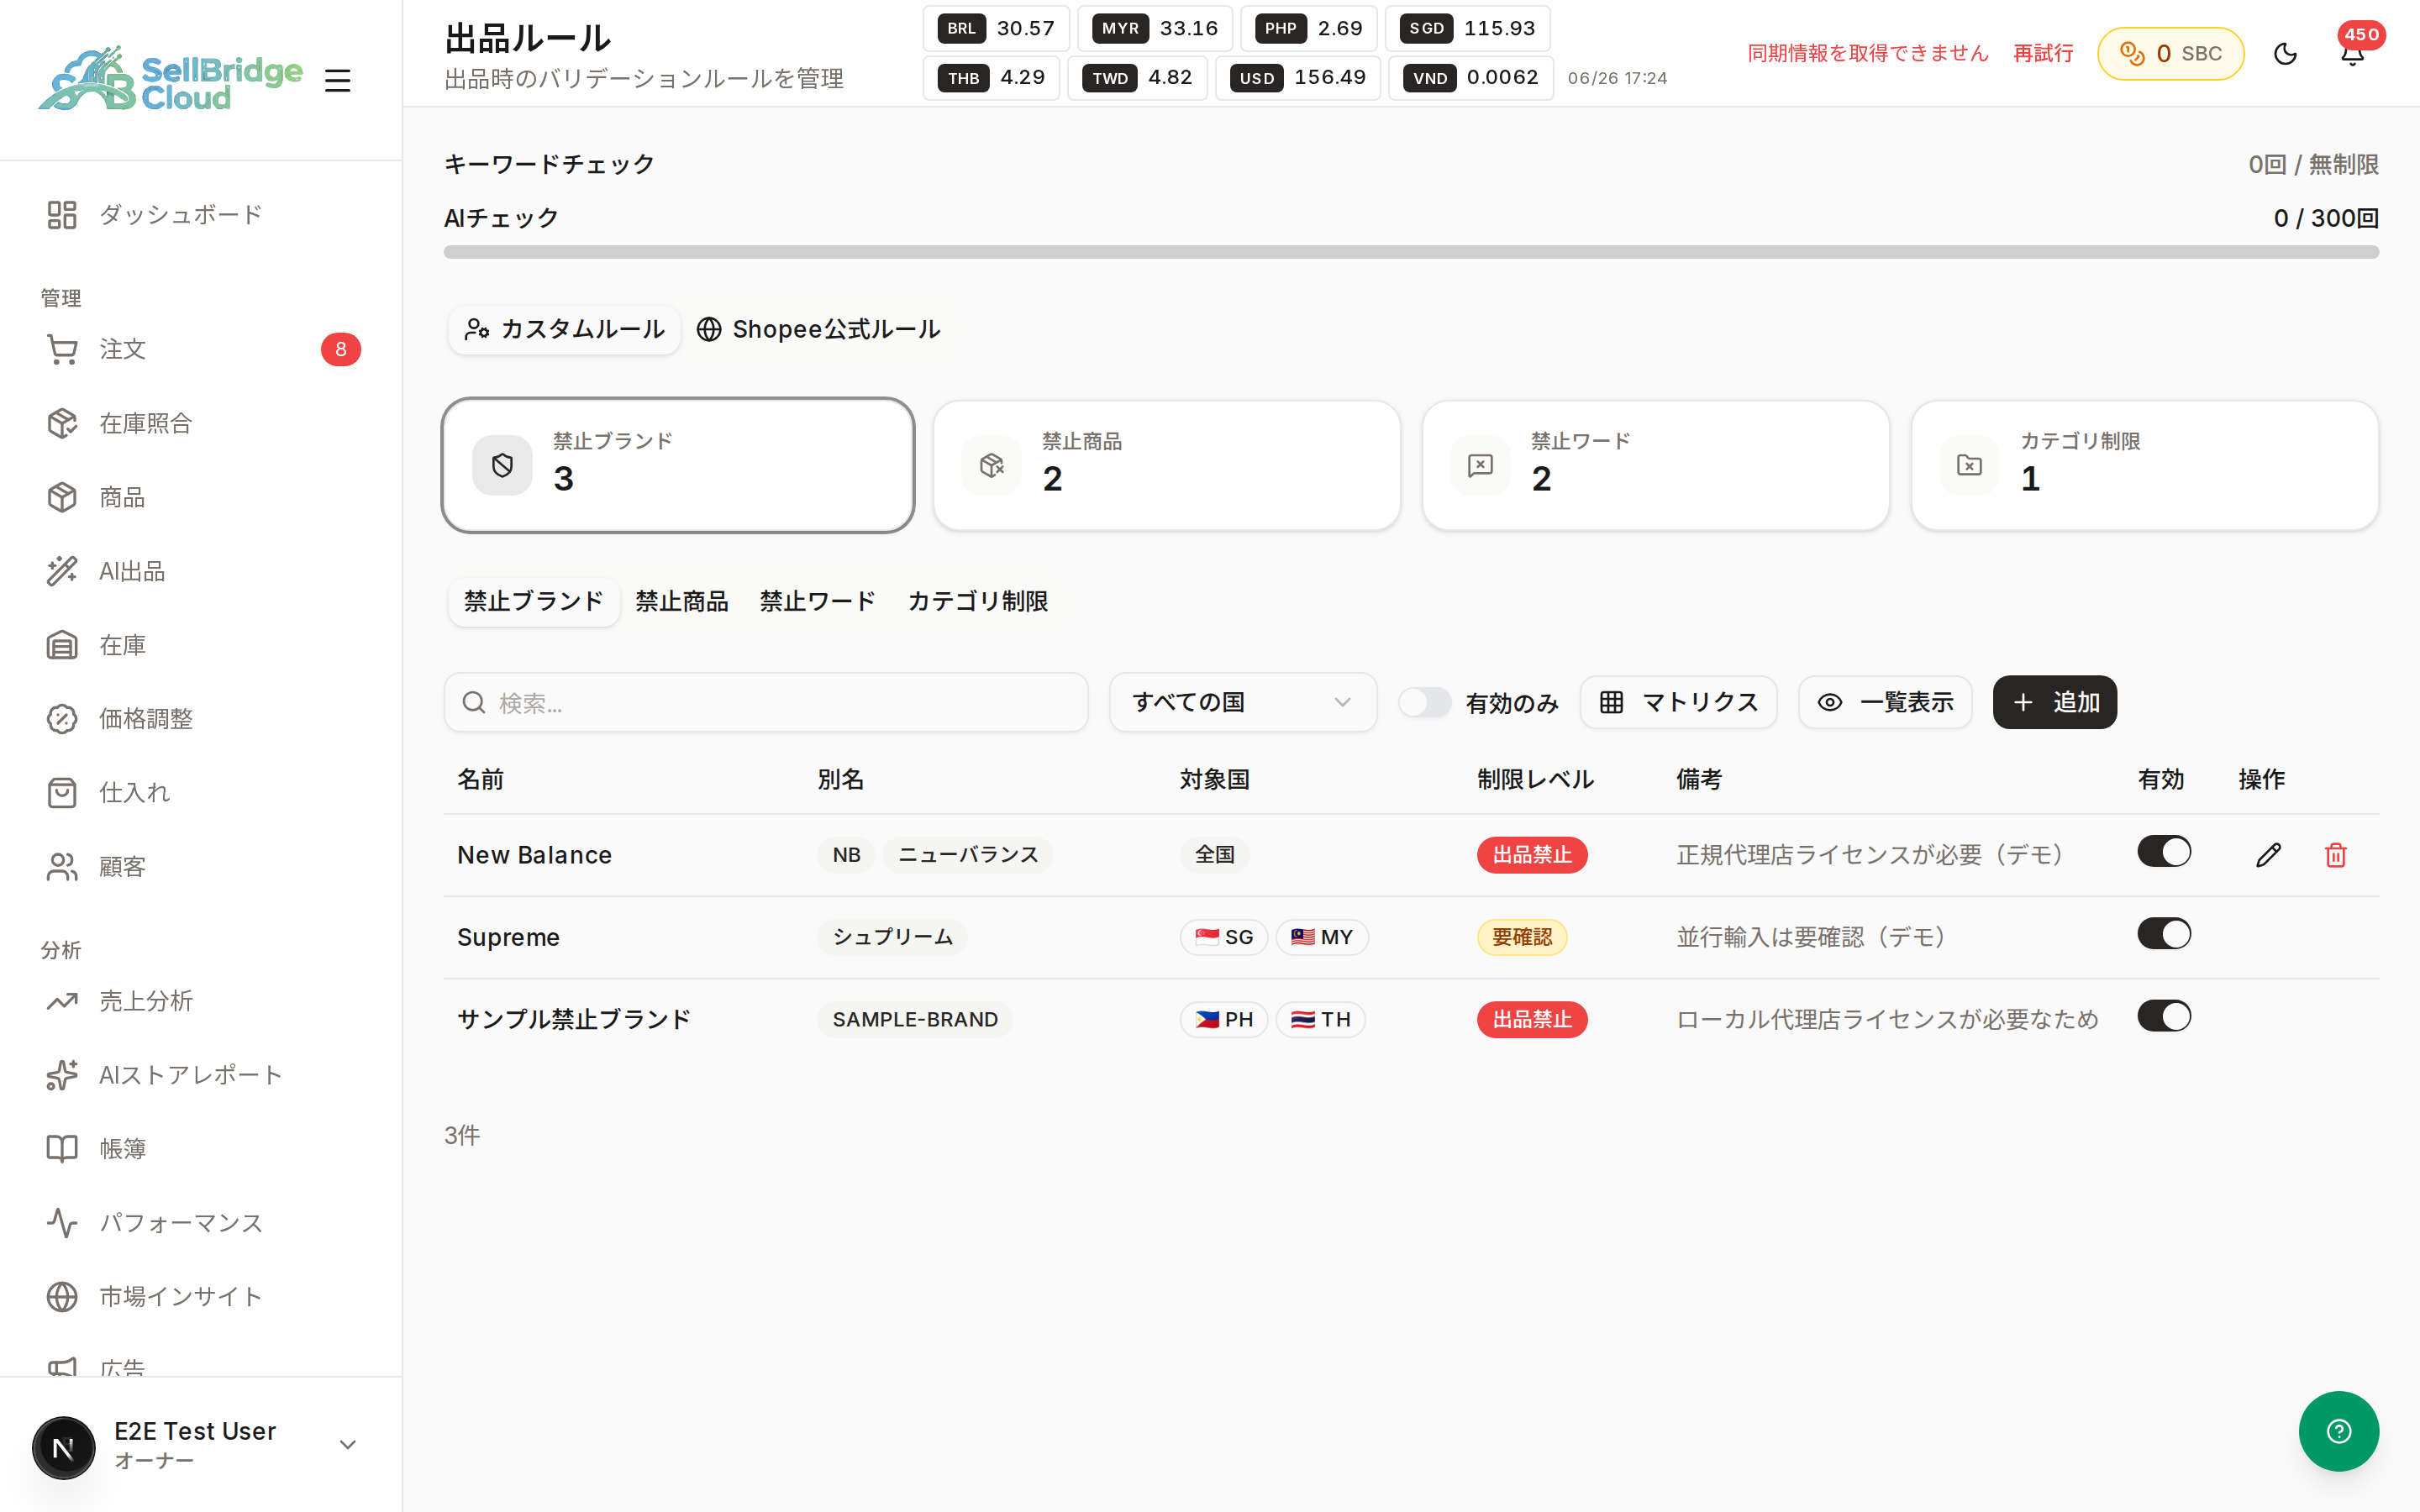
Task: Click PH country chip in sample row
Action: coord(1224,1019)
